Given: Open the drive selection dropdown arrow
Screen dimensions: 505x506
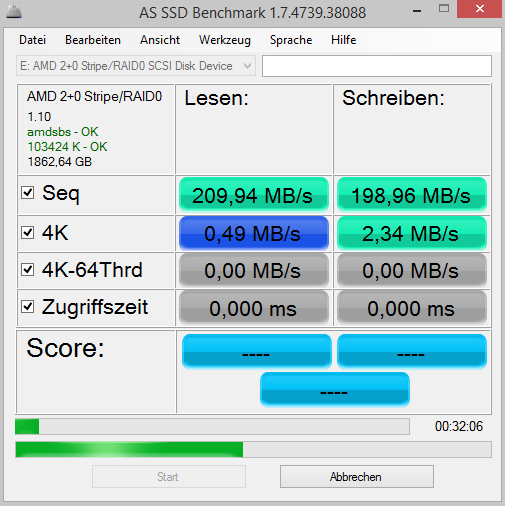Looking at the screenshot, I should (x=247, y=66).
